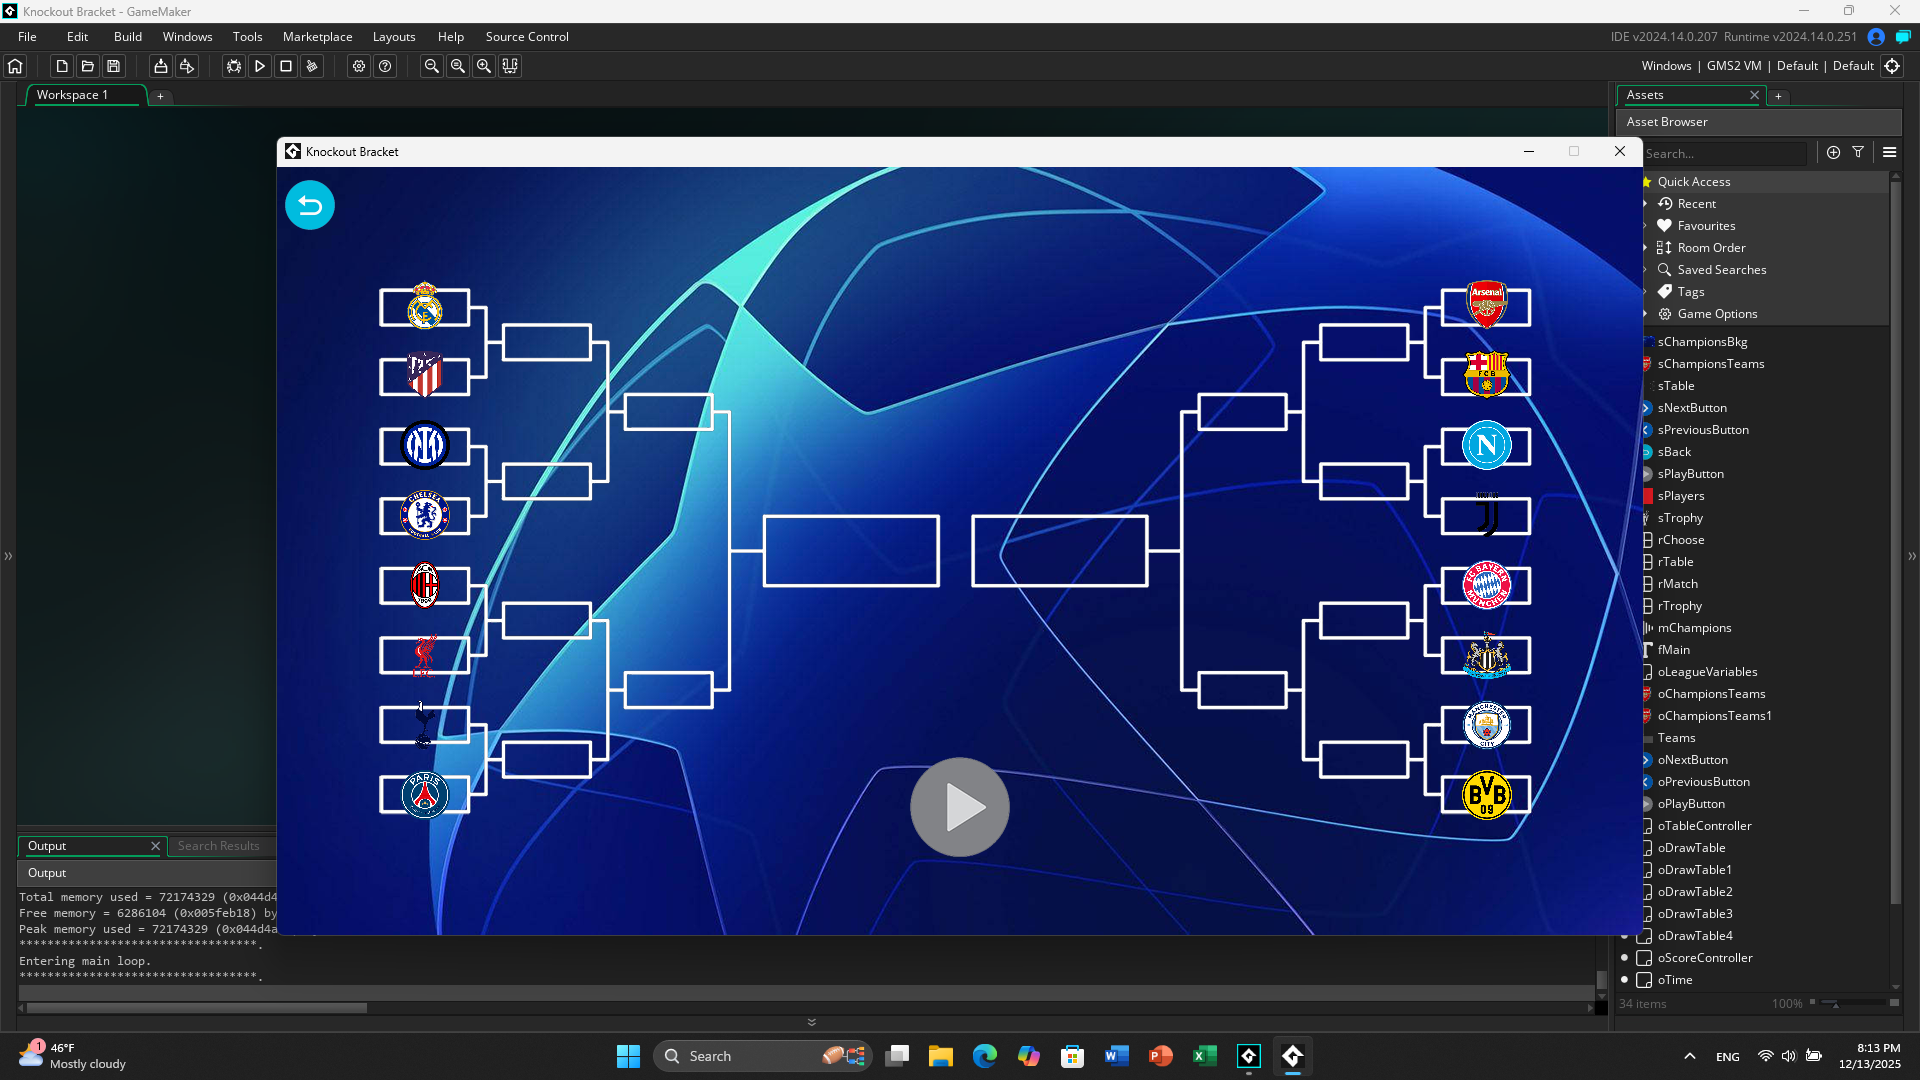The width and height of the screenshot is (1920, 1080).
Task: Clean the project cache with the broom icon
Action: 312,66
